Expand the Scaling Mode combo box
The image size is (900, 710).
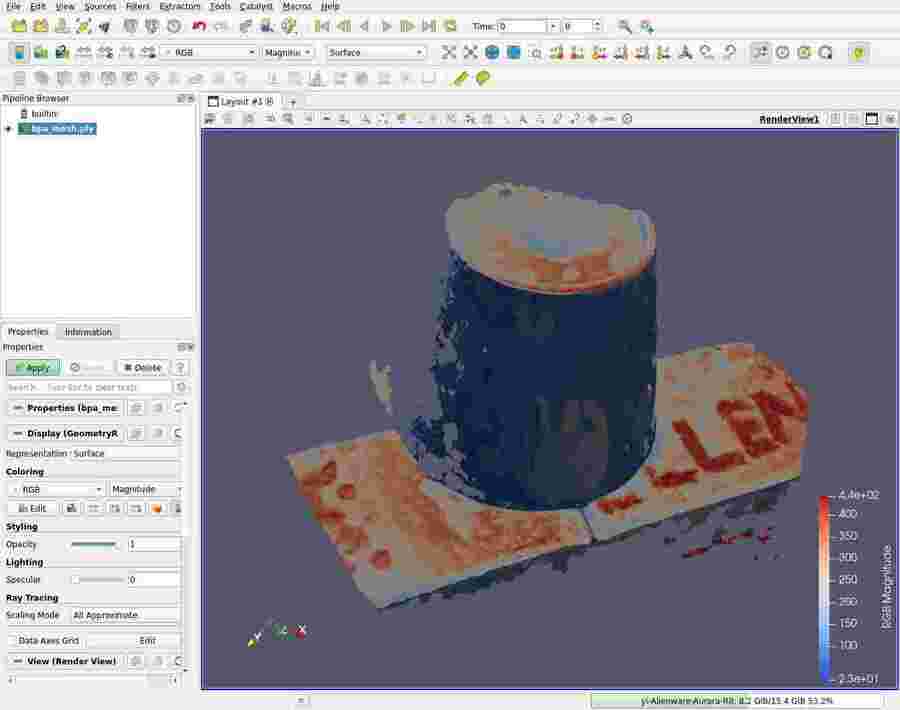(124, 615)
